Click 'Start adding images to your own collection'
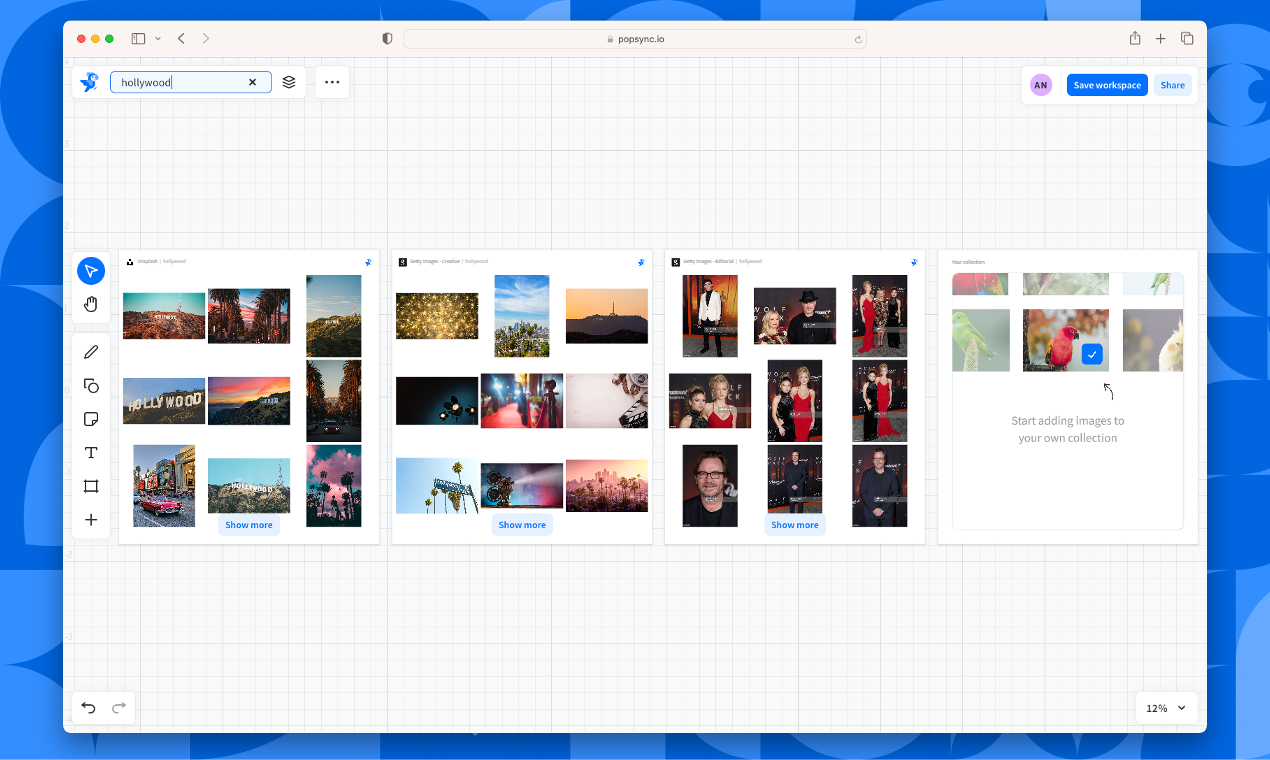This screenshot has width=1270, height=760. [x=1068, y=429]
